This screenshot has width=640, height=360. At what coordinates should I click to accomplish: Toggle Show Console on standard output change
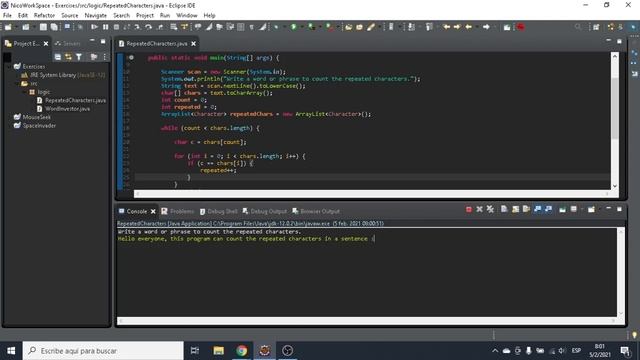tap(538, 209)
